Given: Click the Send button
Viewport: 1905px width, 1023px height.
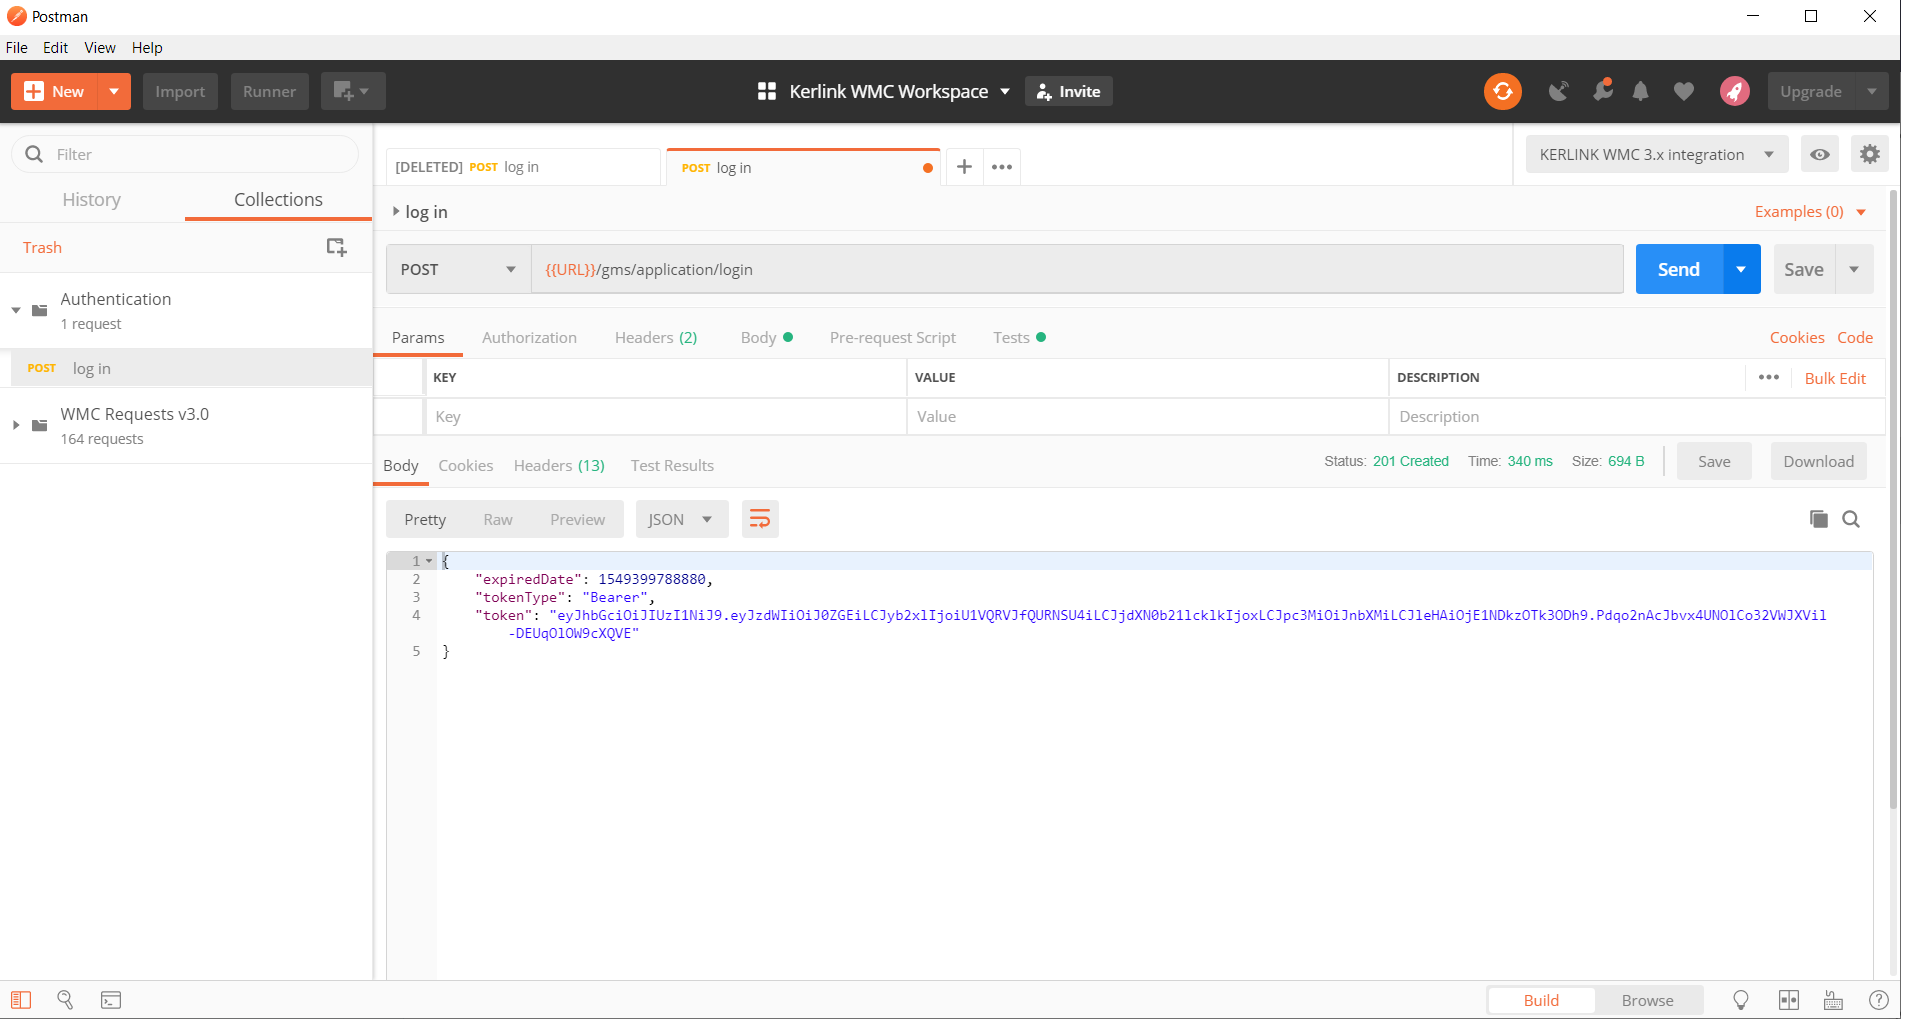Looking at the screenshot, I should coord(1677,268).
